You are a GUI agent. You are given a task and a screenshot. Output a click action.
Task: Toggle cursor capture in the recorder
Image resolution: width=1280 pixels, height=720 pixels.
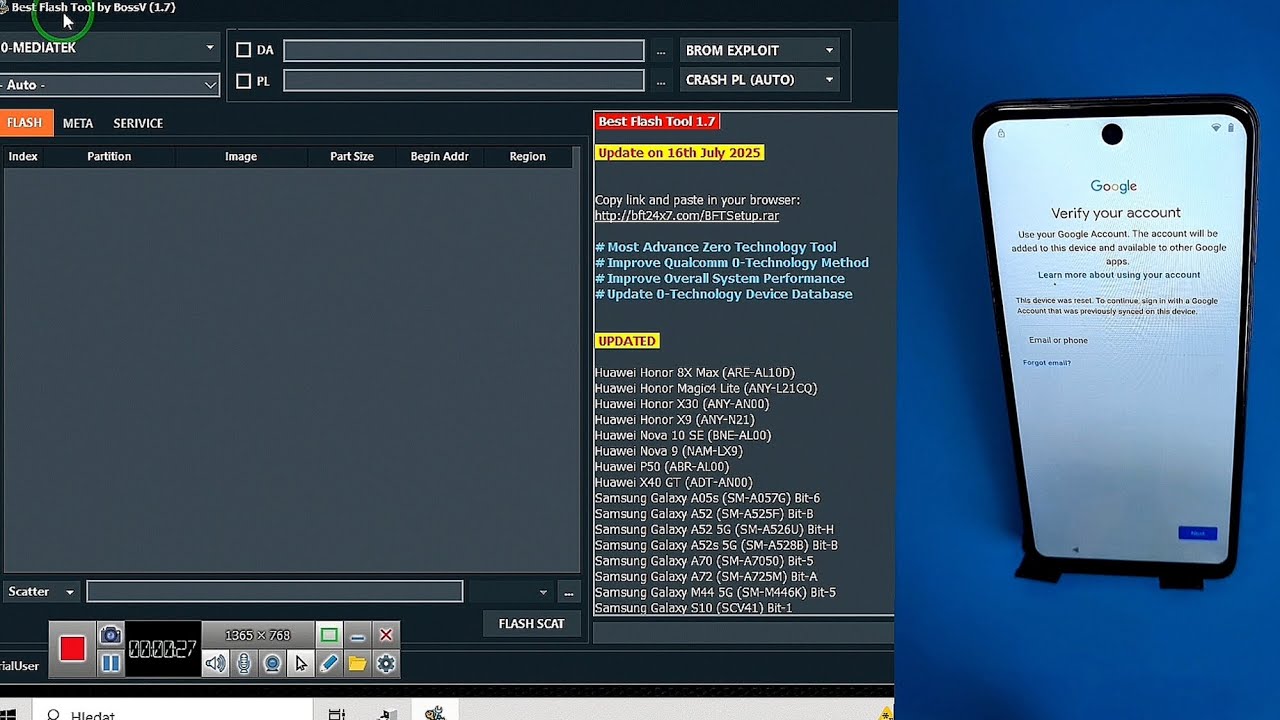[x=300, y=663]
